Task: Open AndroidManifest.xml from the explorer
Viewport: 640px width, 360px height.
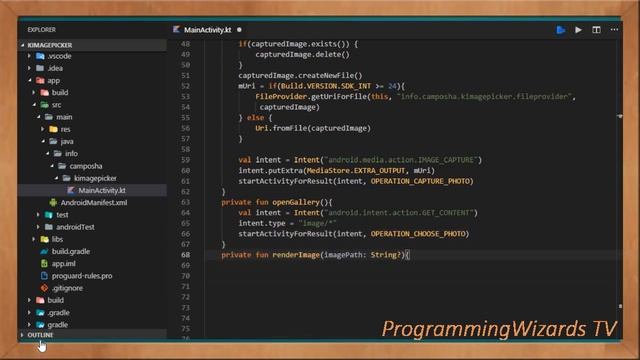Action: click(94, 202)
